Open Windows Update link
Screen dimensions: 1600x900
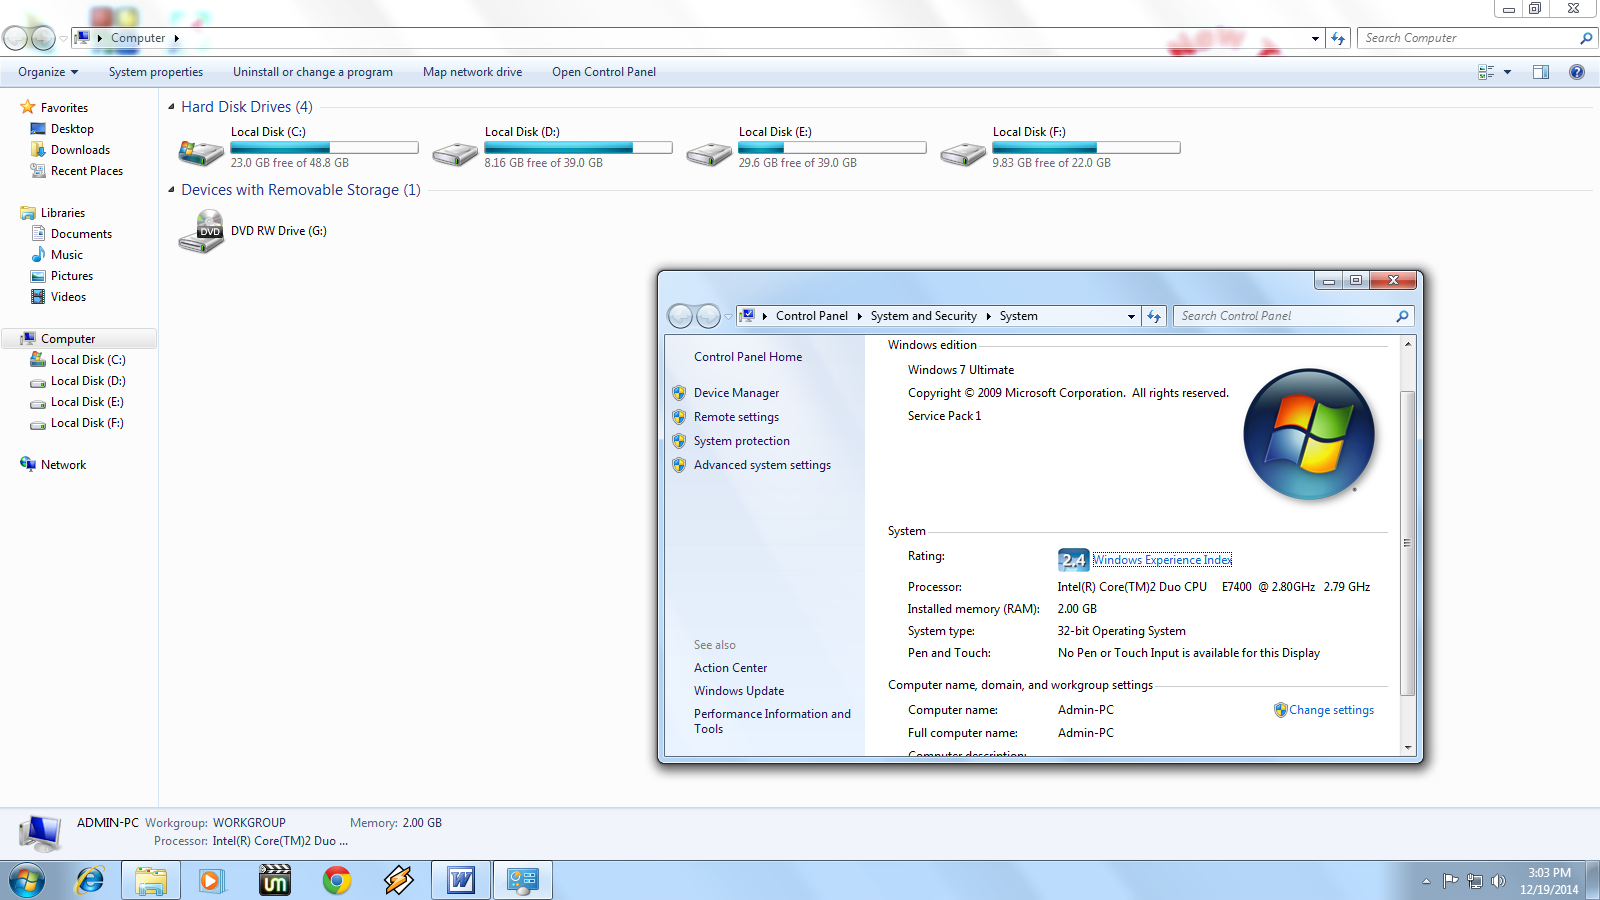(739, 691)
